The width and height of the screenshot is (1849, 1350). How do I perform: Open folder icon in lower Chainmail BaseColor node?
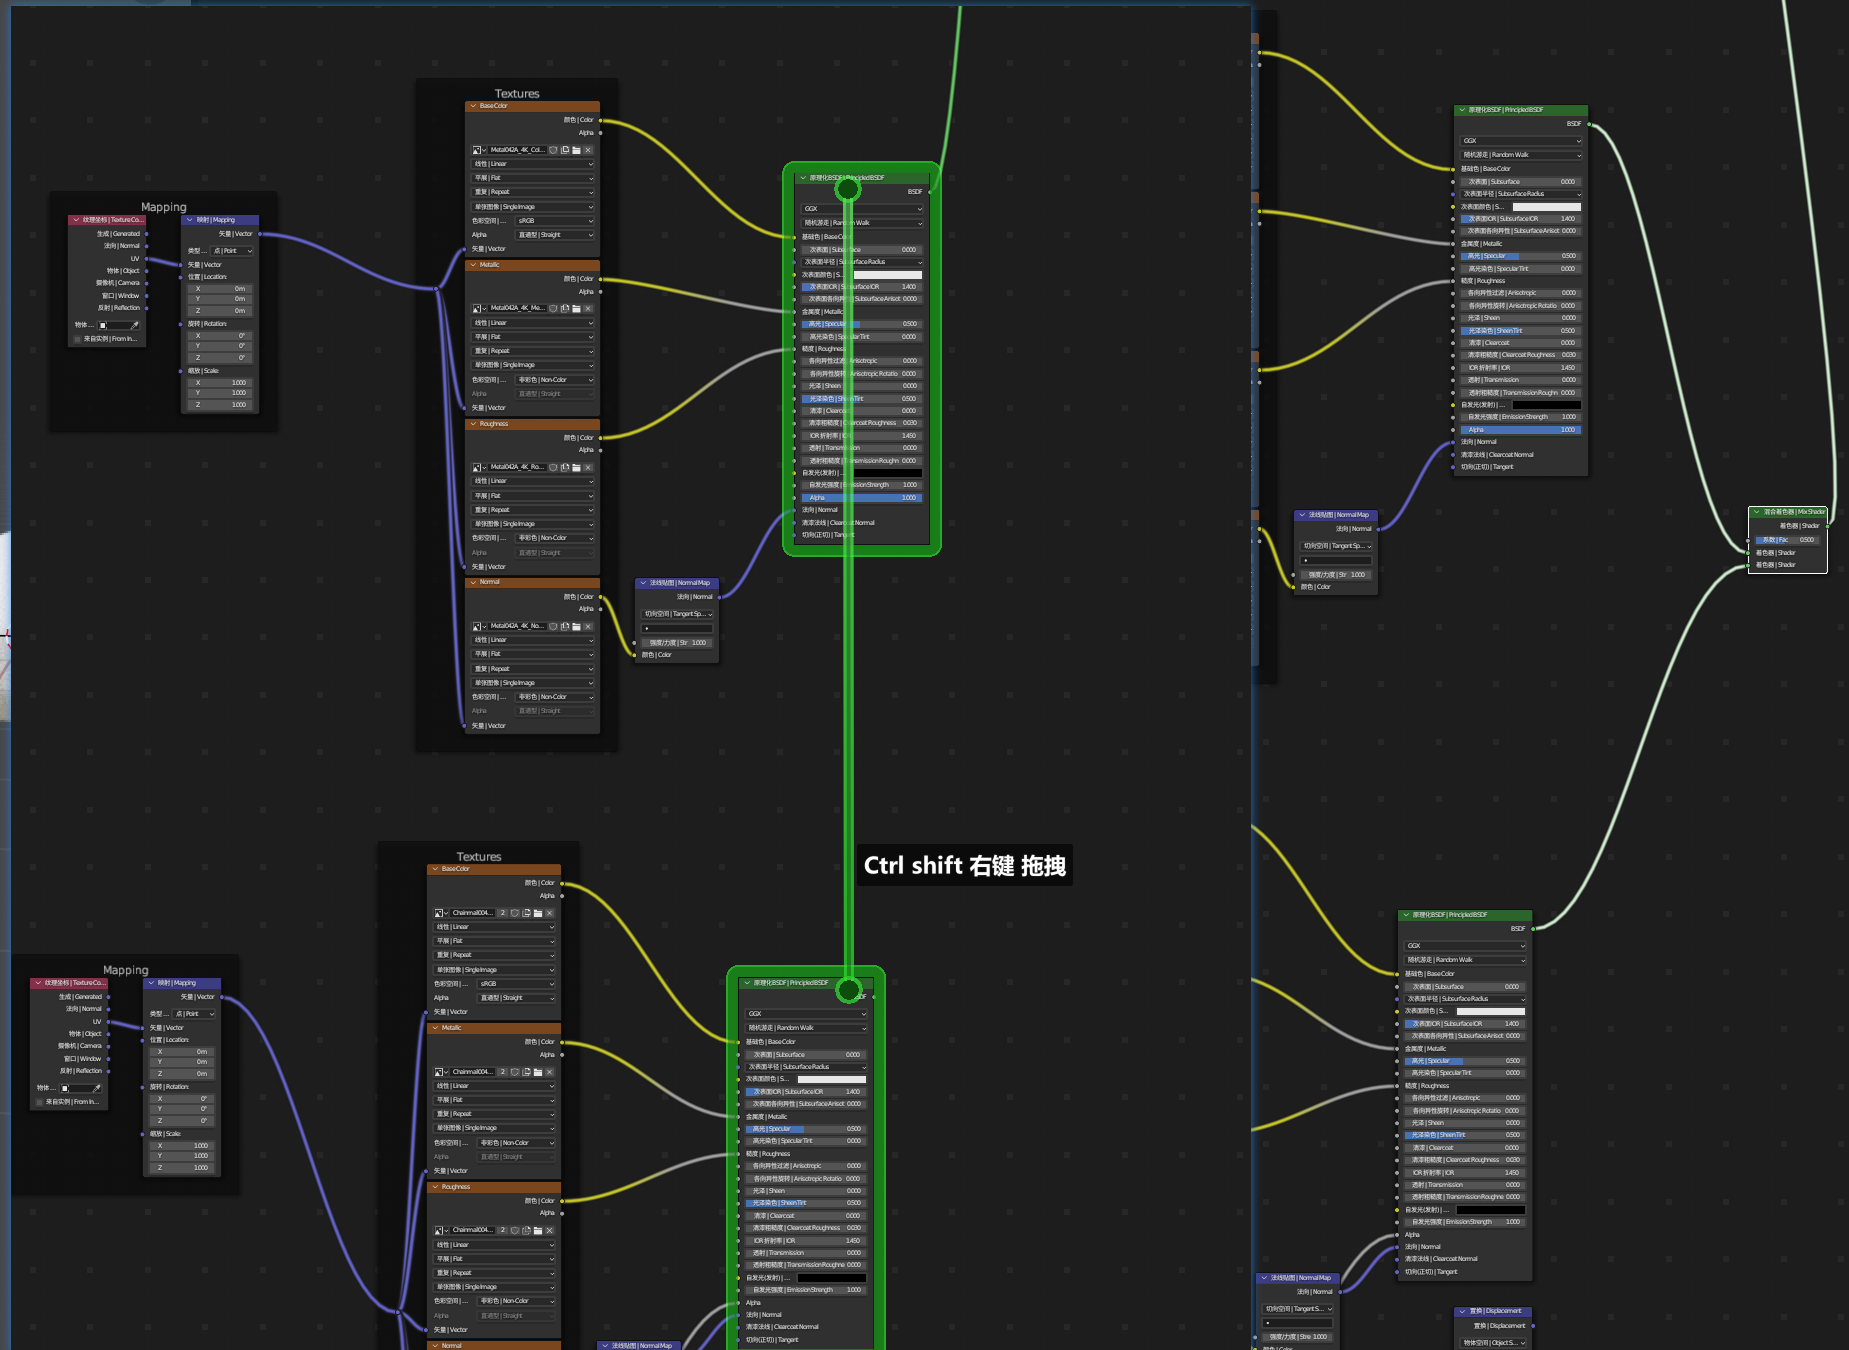(x=538, y=913)
